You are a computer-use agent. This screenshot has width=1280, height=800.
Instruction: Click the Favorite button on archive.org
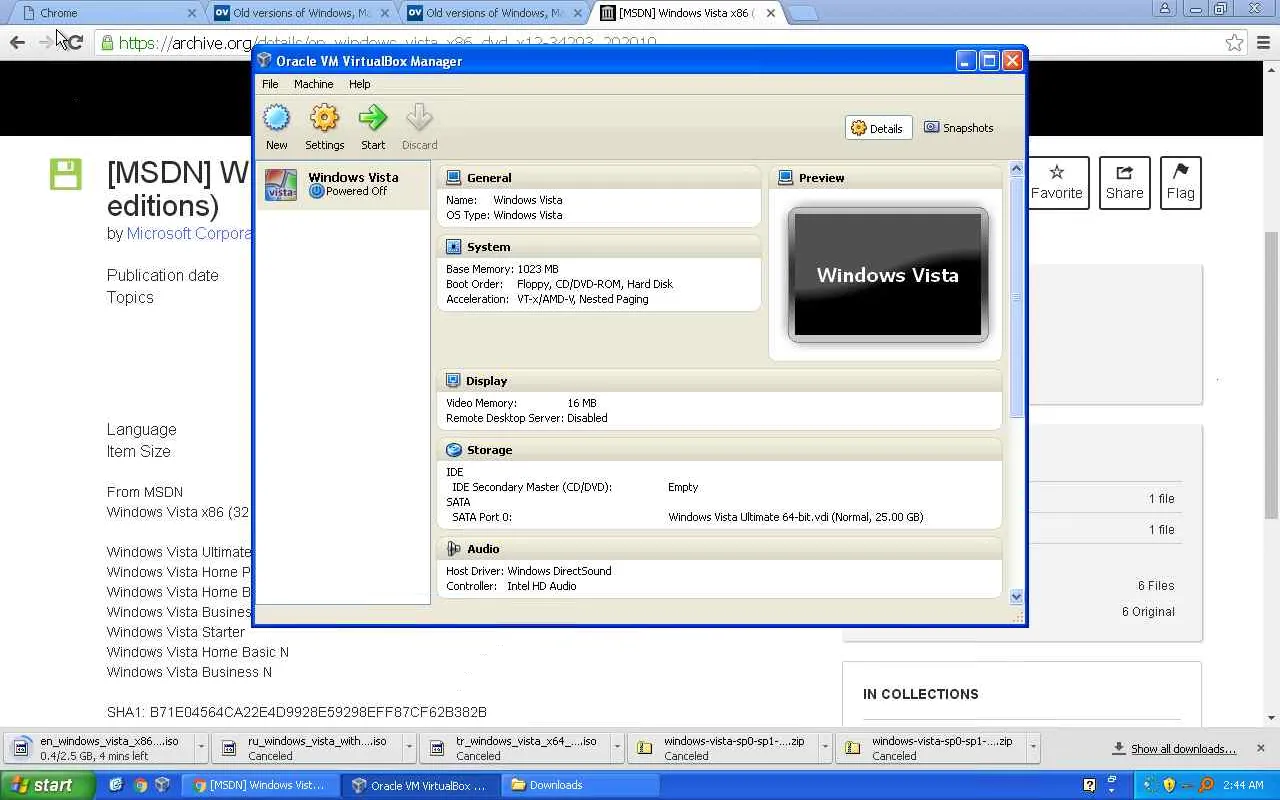point(1056,182)
